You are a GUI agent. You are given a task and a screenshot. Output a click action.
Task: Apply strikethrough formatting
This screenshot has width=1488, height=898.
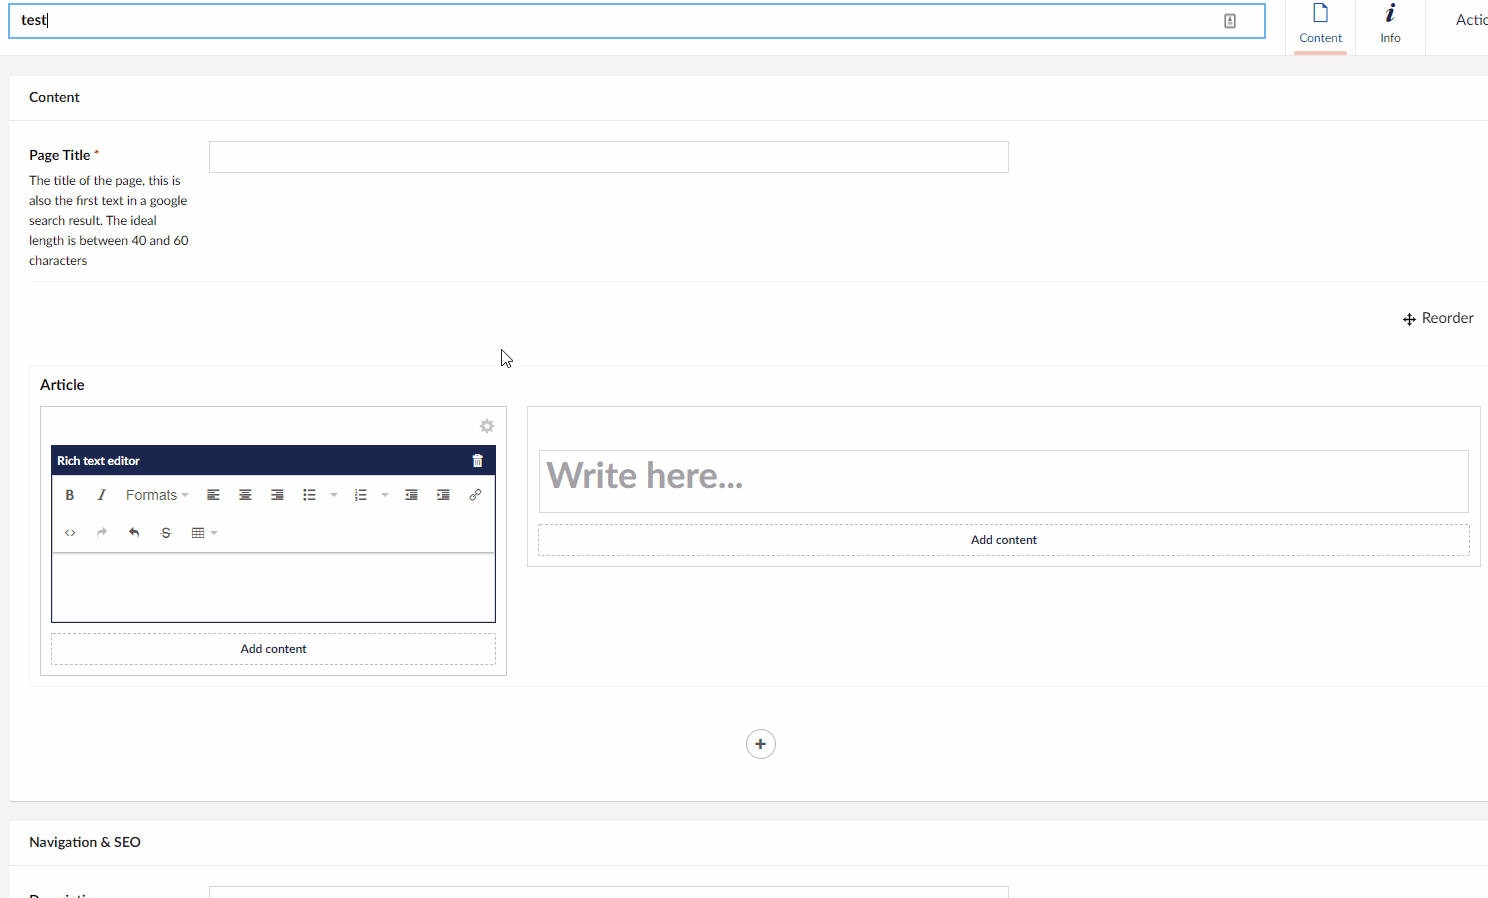(x=165, y=532)
